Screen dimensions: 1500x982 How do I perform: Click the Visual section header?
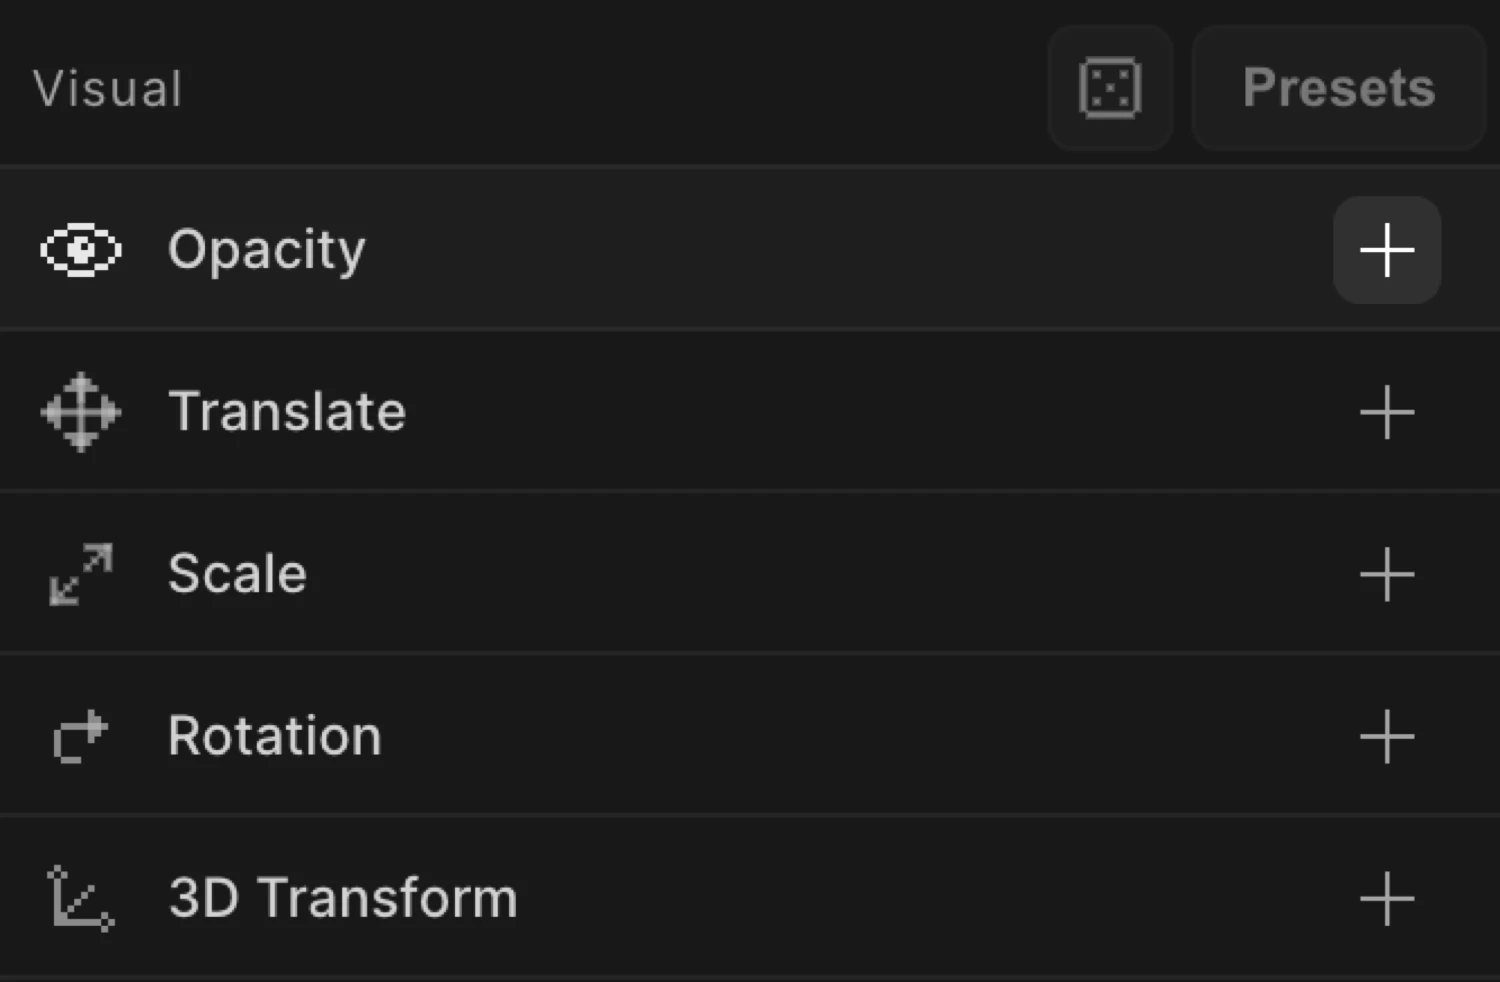click(x=107, y=88)
